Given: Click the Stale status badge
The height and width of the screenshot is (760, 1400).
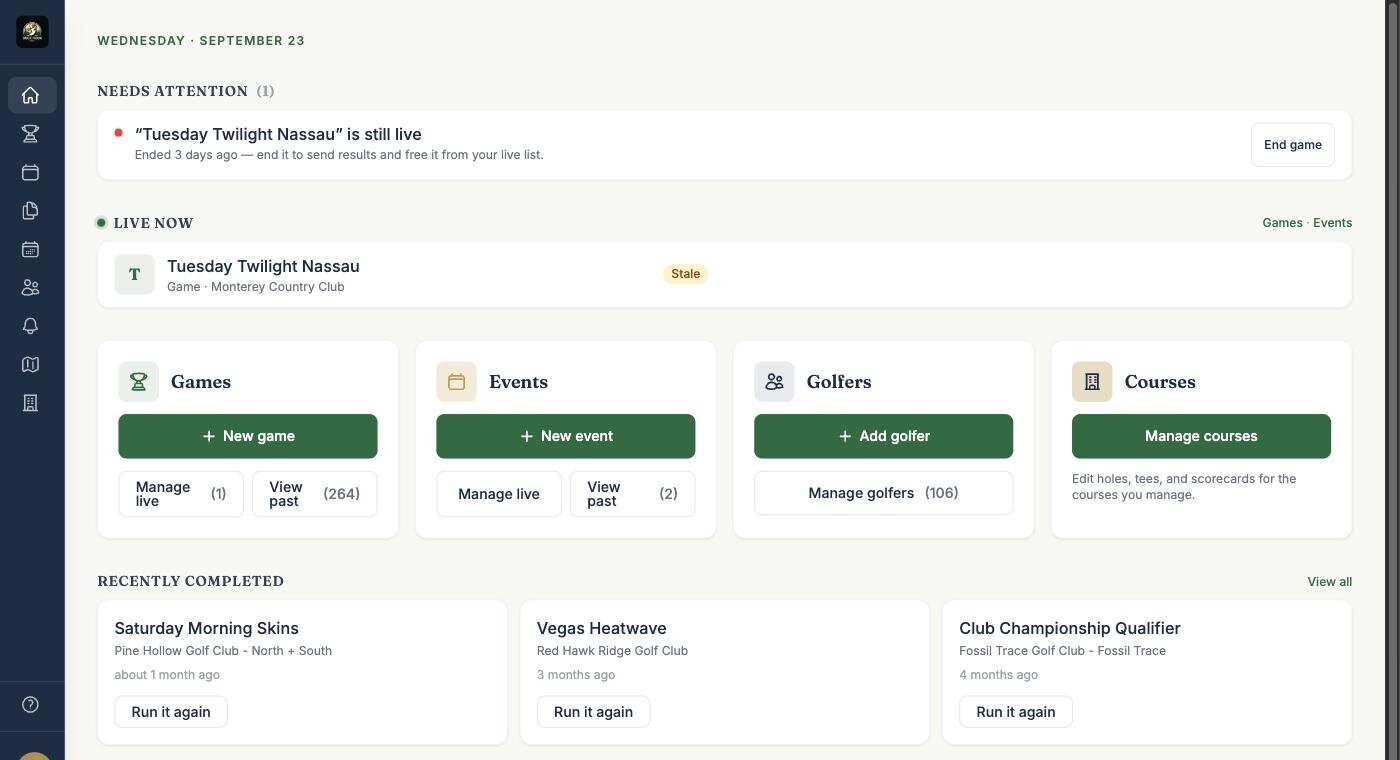Looking at the screenshot, I should (685, 274).
